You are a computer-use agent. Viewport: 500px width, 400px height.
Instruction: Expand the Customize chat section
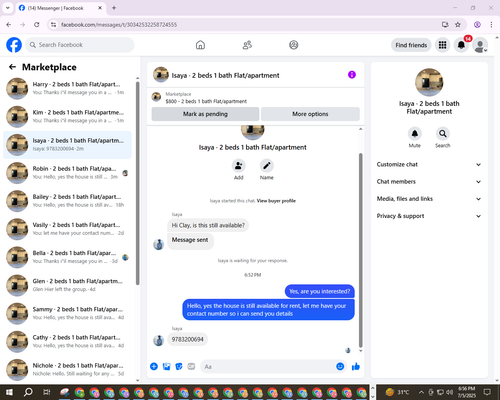pyautogui.click(x=429, y=164)
